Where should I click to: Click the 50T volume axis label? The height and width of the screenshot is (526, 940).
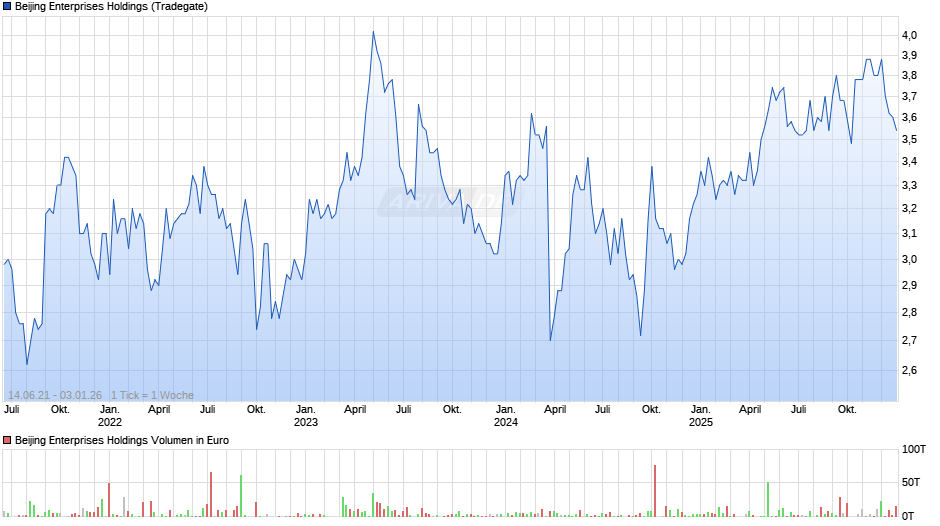[911, 482]
